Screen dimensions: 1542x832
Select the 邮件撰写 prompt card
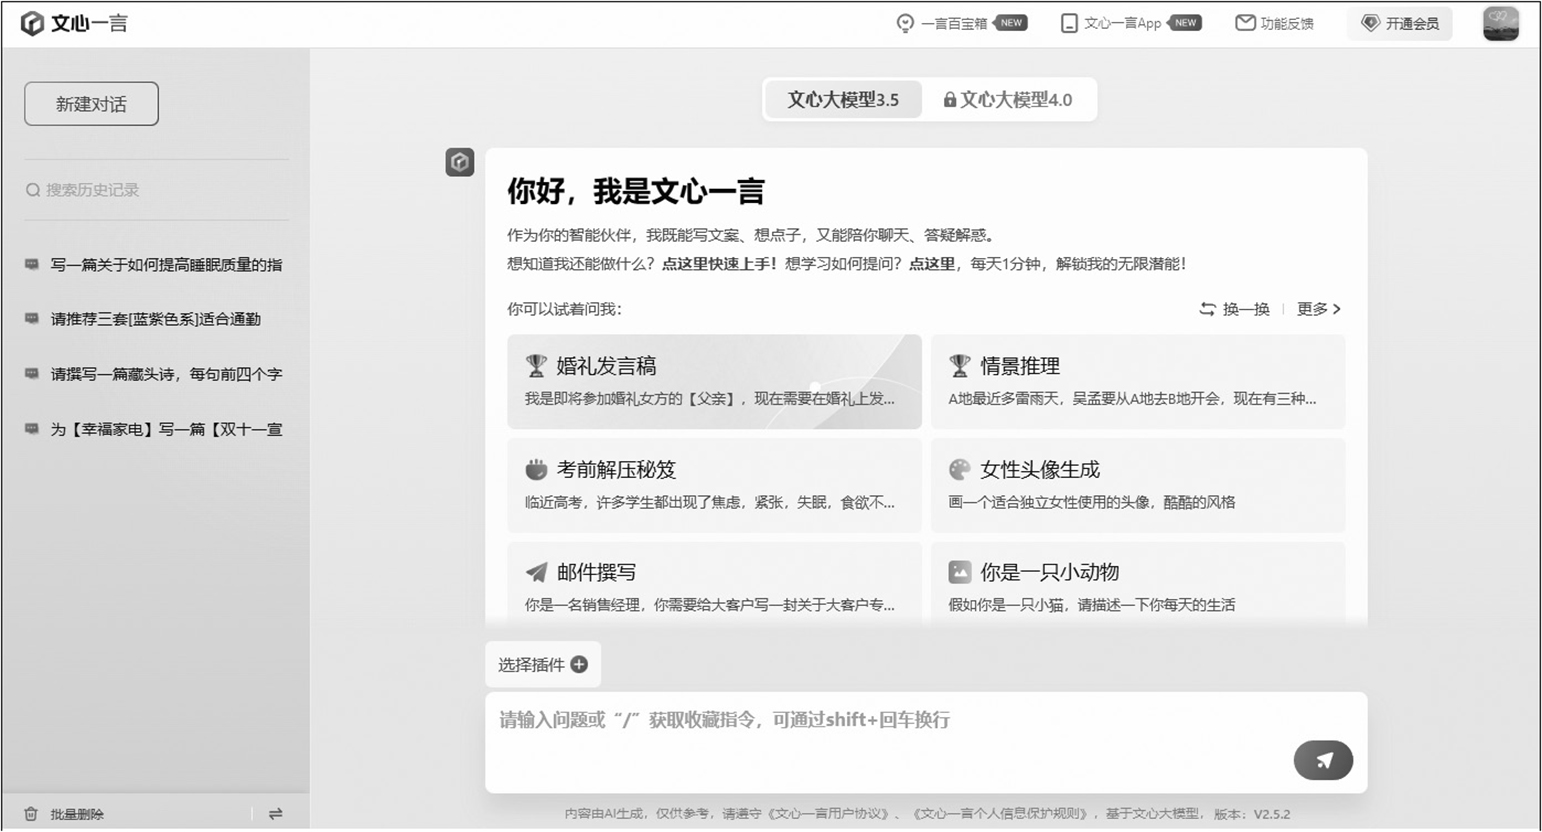[714, 583]
